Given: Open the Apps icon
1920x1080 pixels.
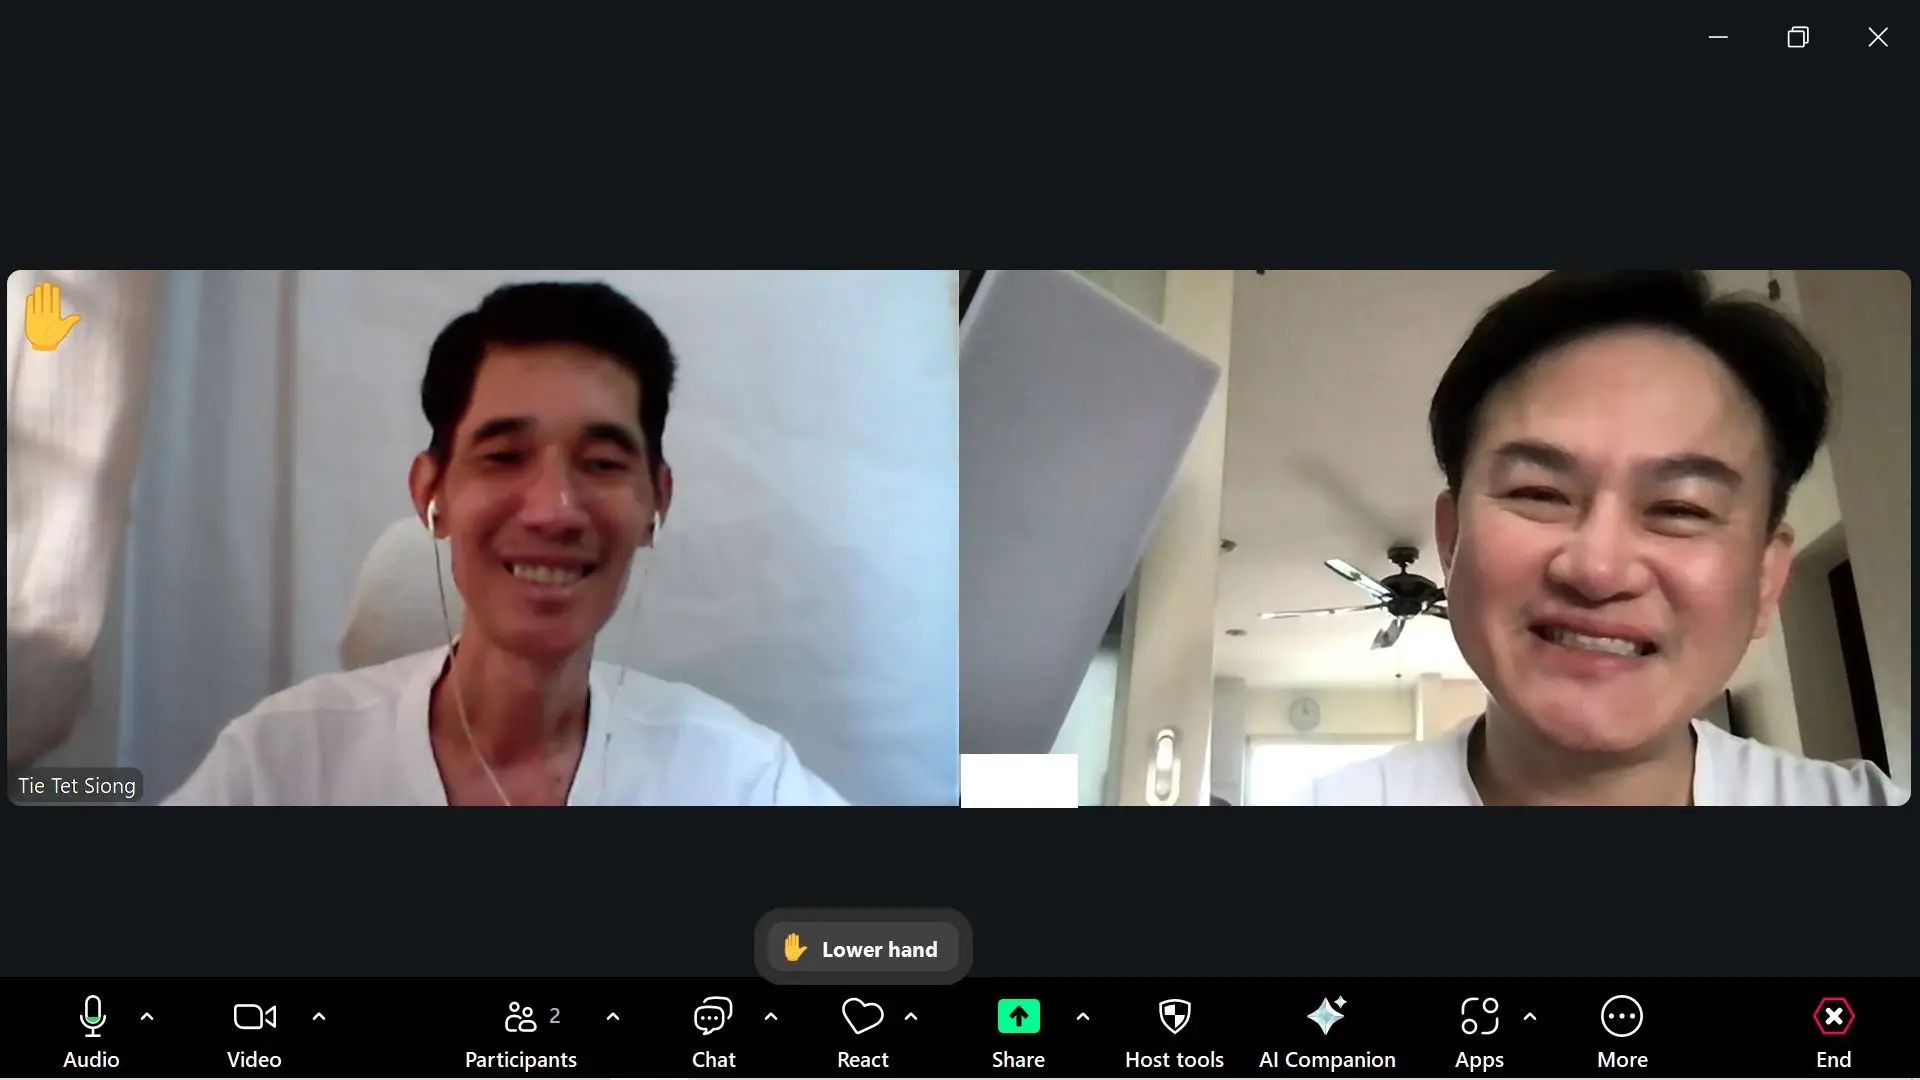Looking at the screenshot, I should (x=1479, y=1017).
